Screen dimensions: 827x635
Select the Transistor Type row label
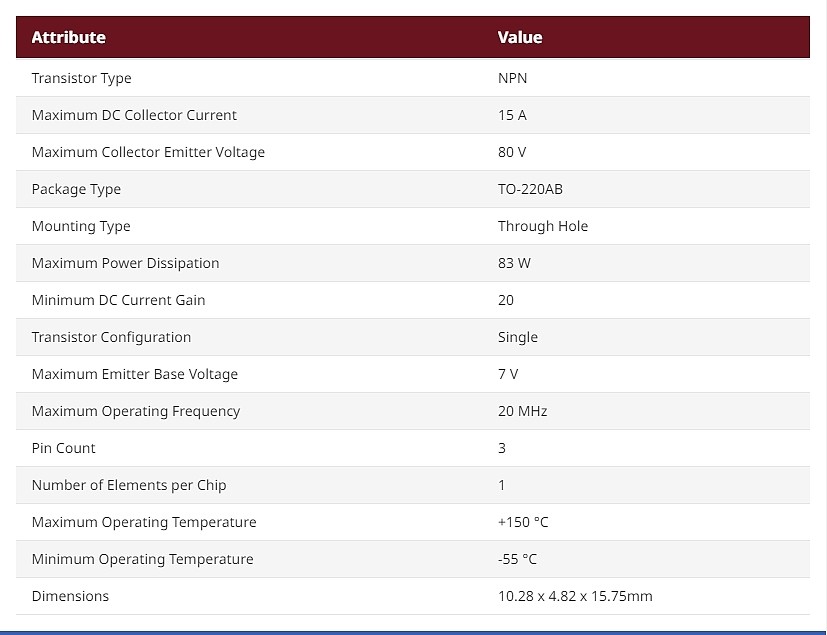[81, 79]
